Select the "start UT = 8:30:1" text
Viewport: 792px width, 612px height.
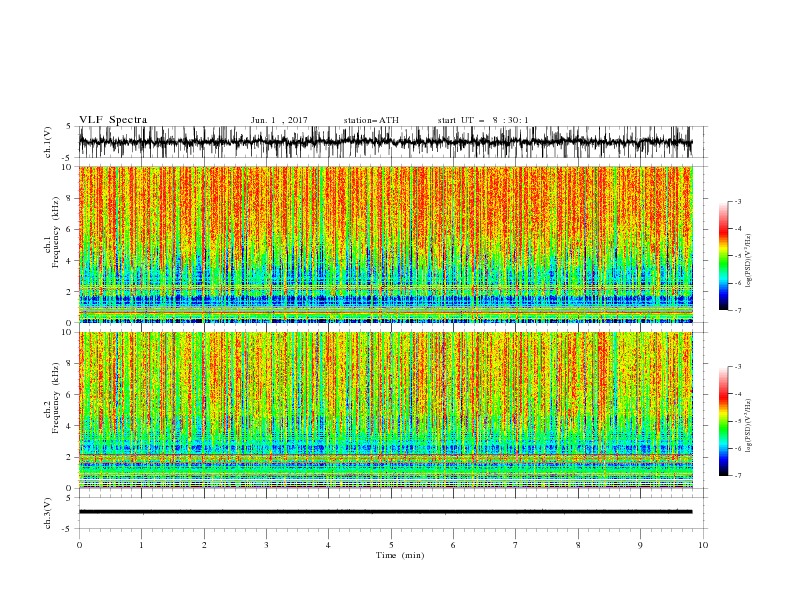483,120
